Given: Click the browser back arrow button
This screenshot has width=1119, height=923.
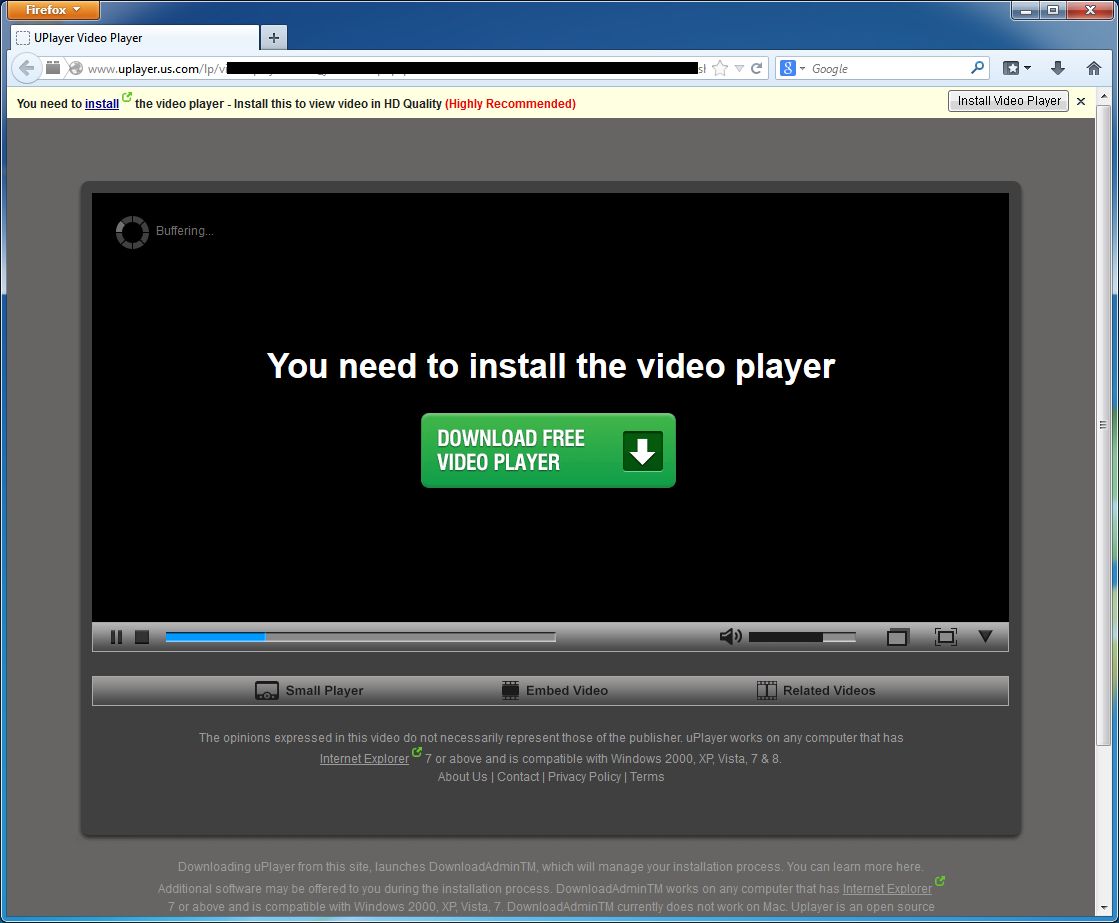Looking at the screenshot, I should pyautogui.click(x=26, y=69).
